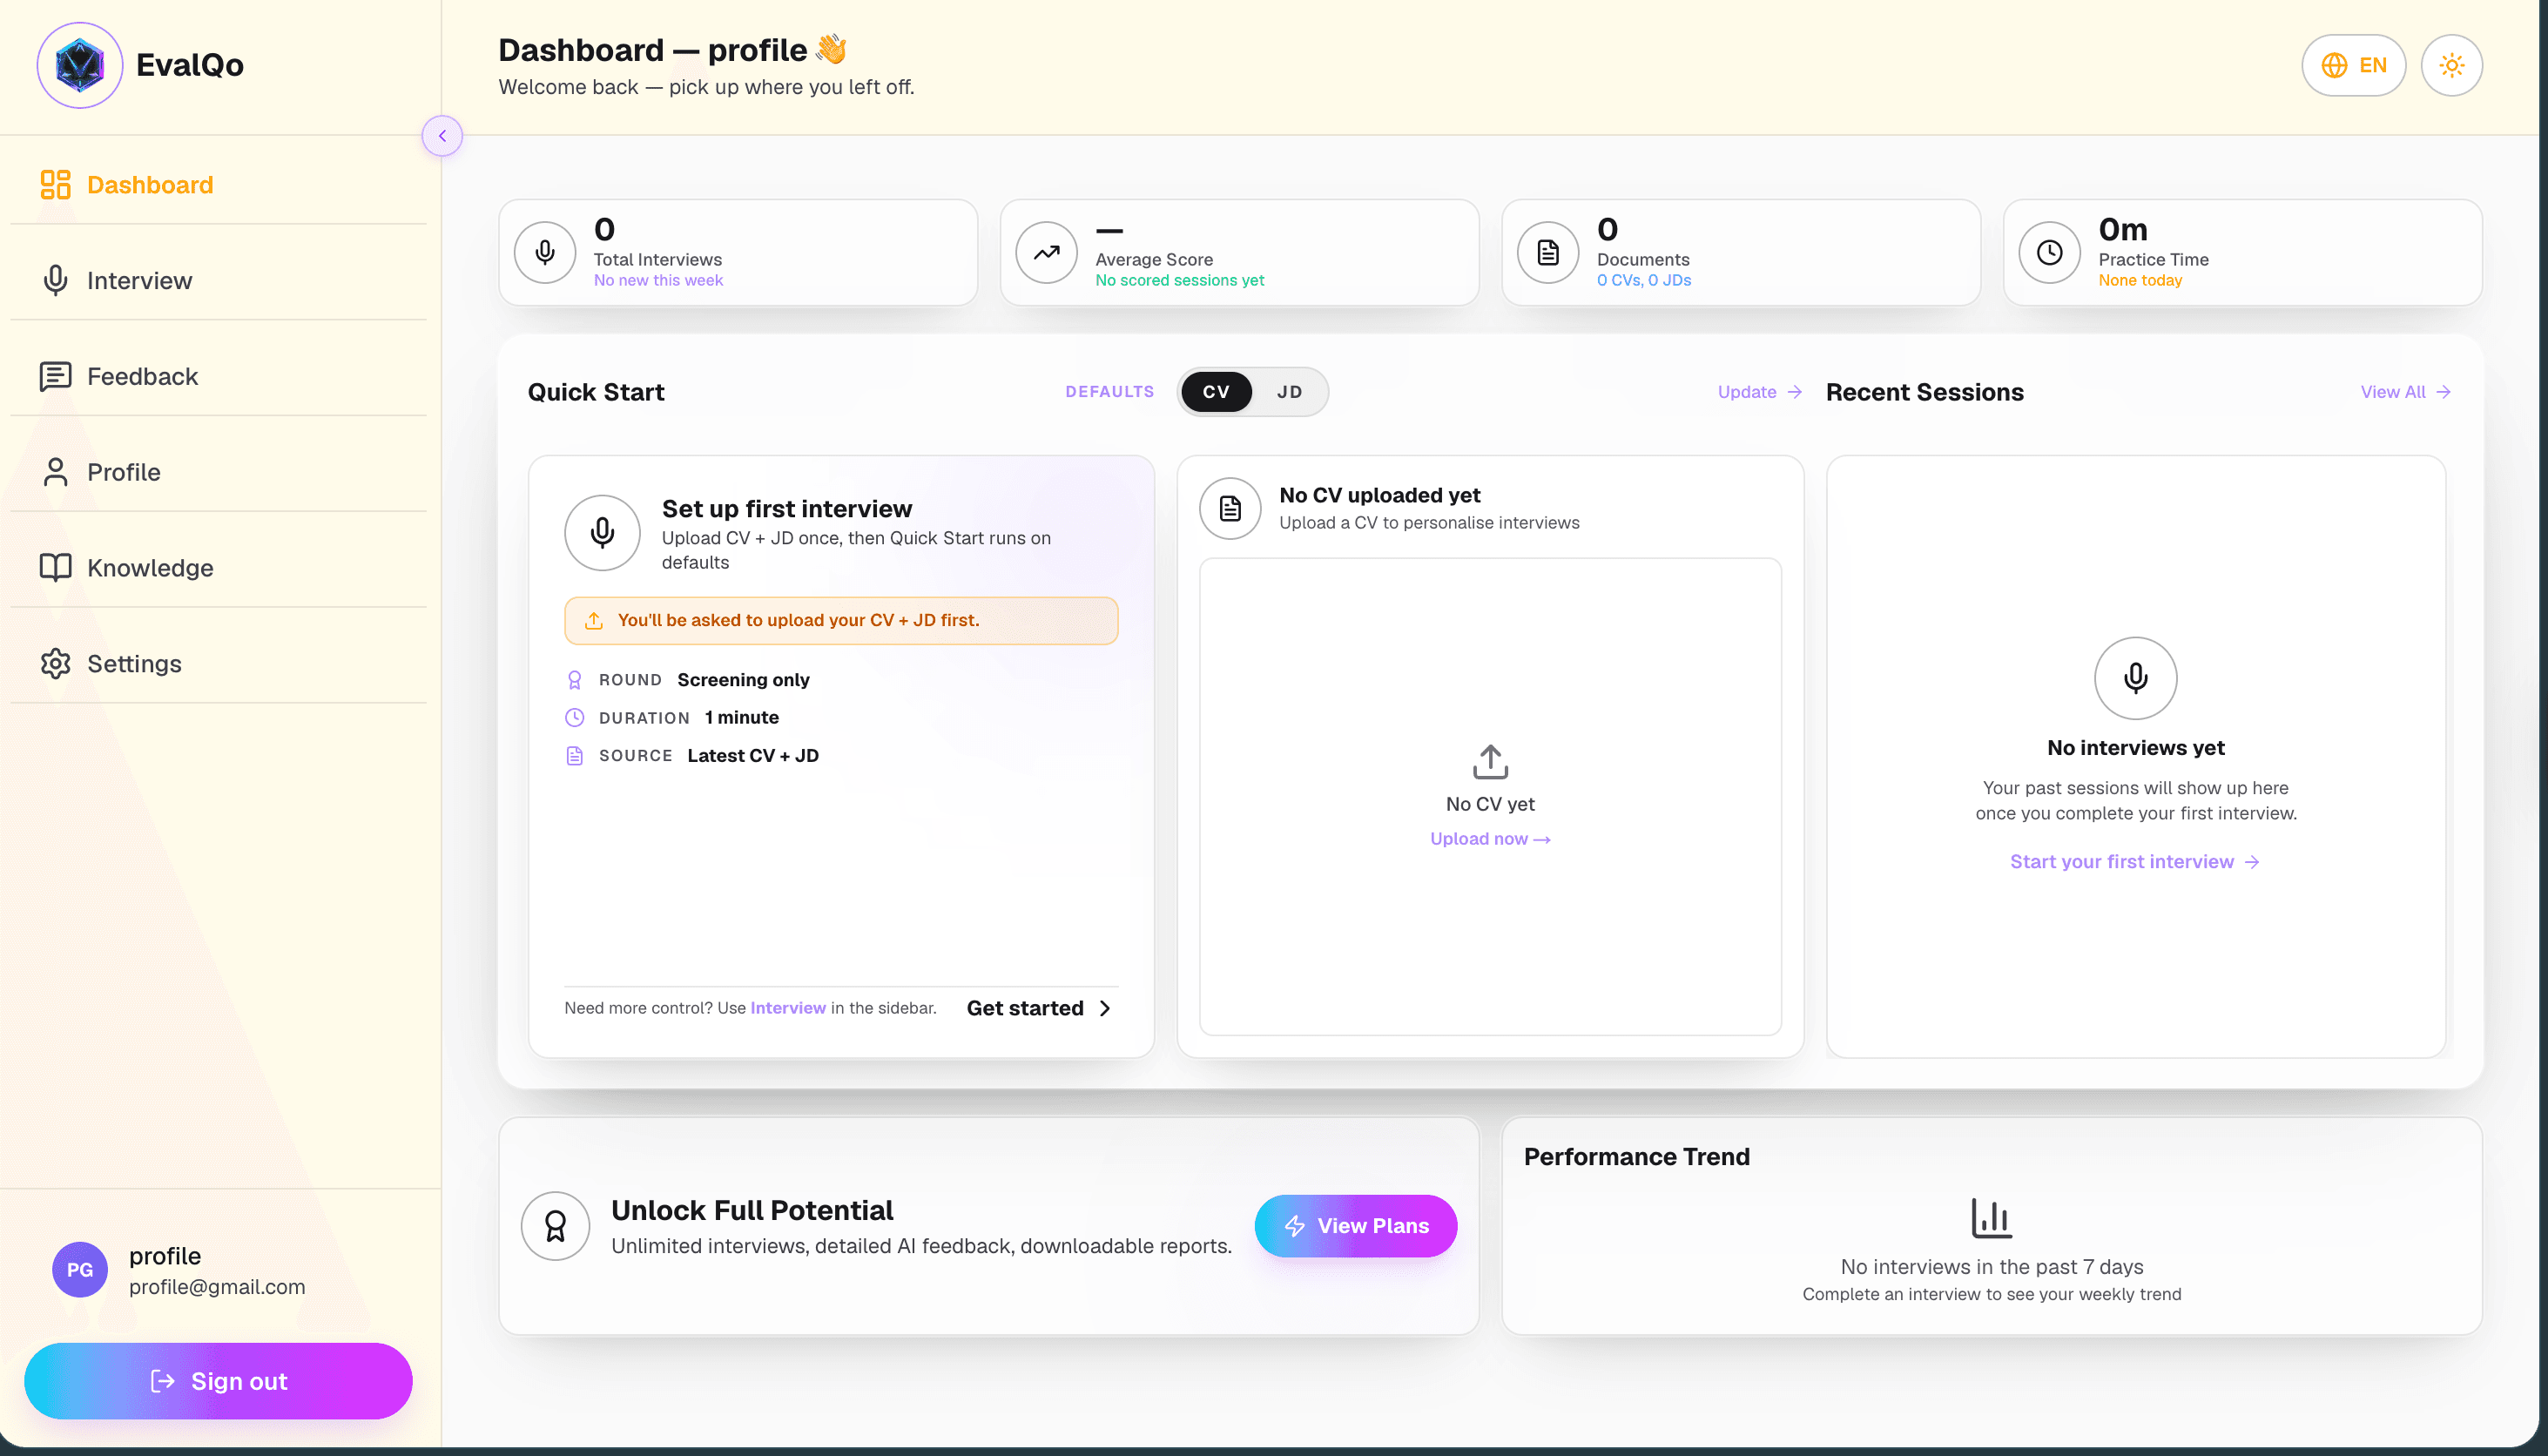2548x1456 pixels.
Task: Click the No CV uploaded yet document icon
Action: pos(1230,509)
